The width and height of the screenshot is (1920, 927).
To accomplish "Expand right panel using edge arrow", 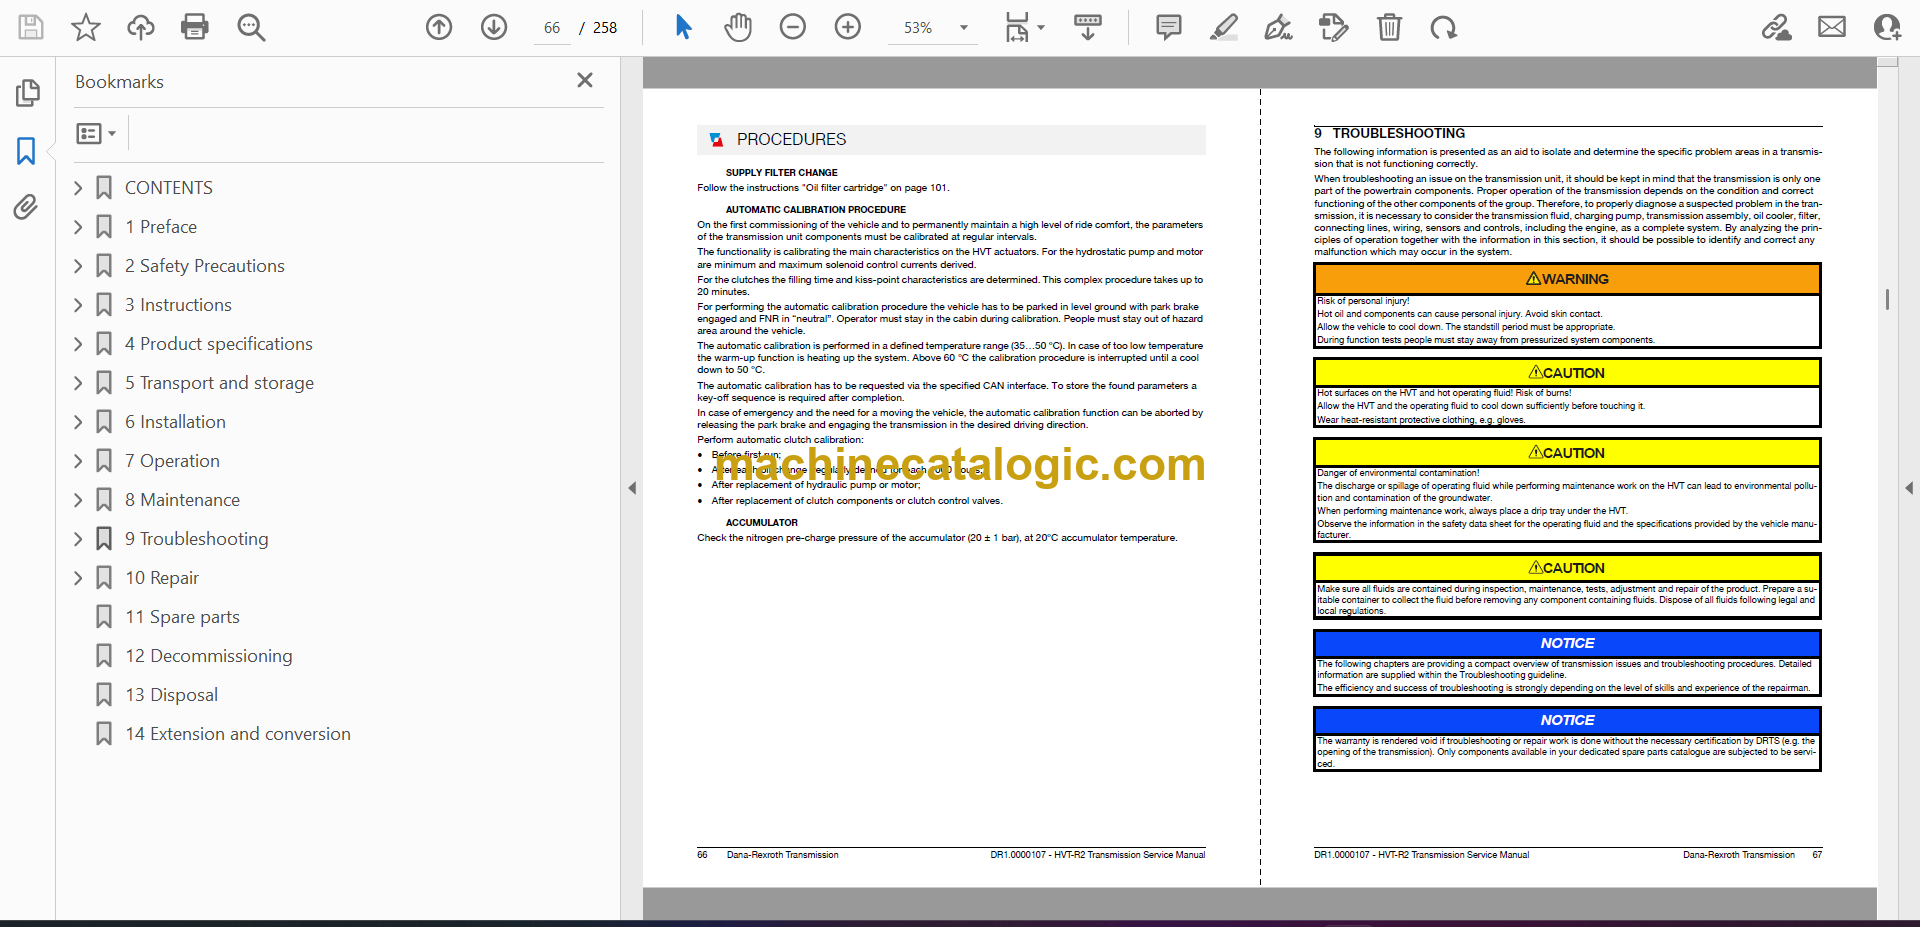I will click(1909, 488).
